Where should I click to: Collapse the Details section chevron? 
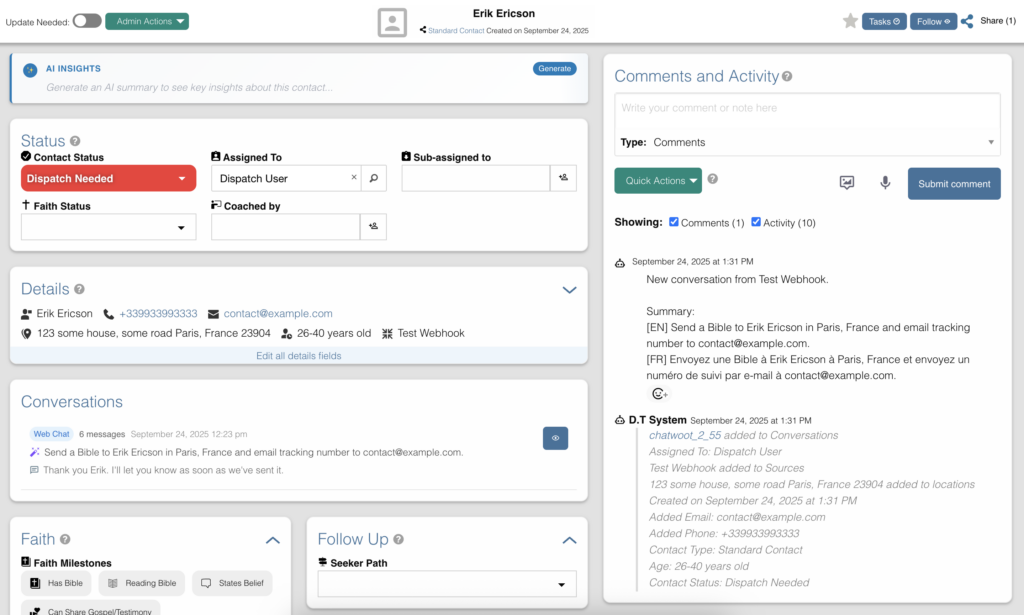click(x=569, y=290)
